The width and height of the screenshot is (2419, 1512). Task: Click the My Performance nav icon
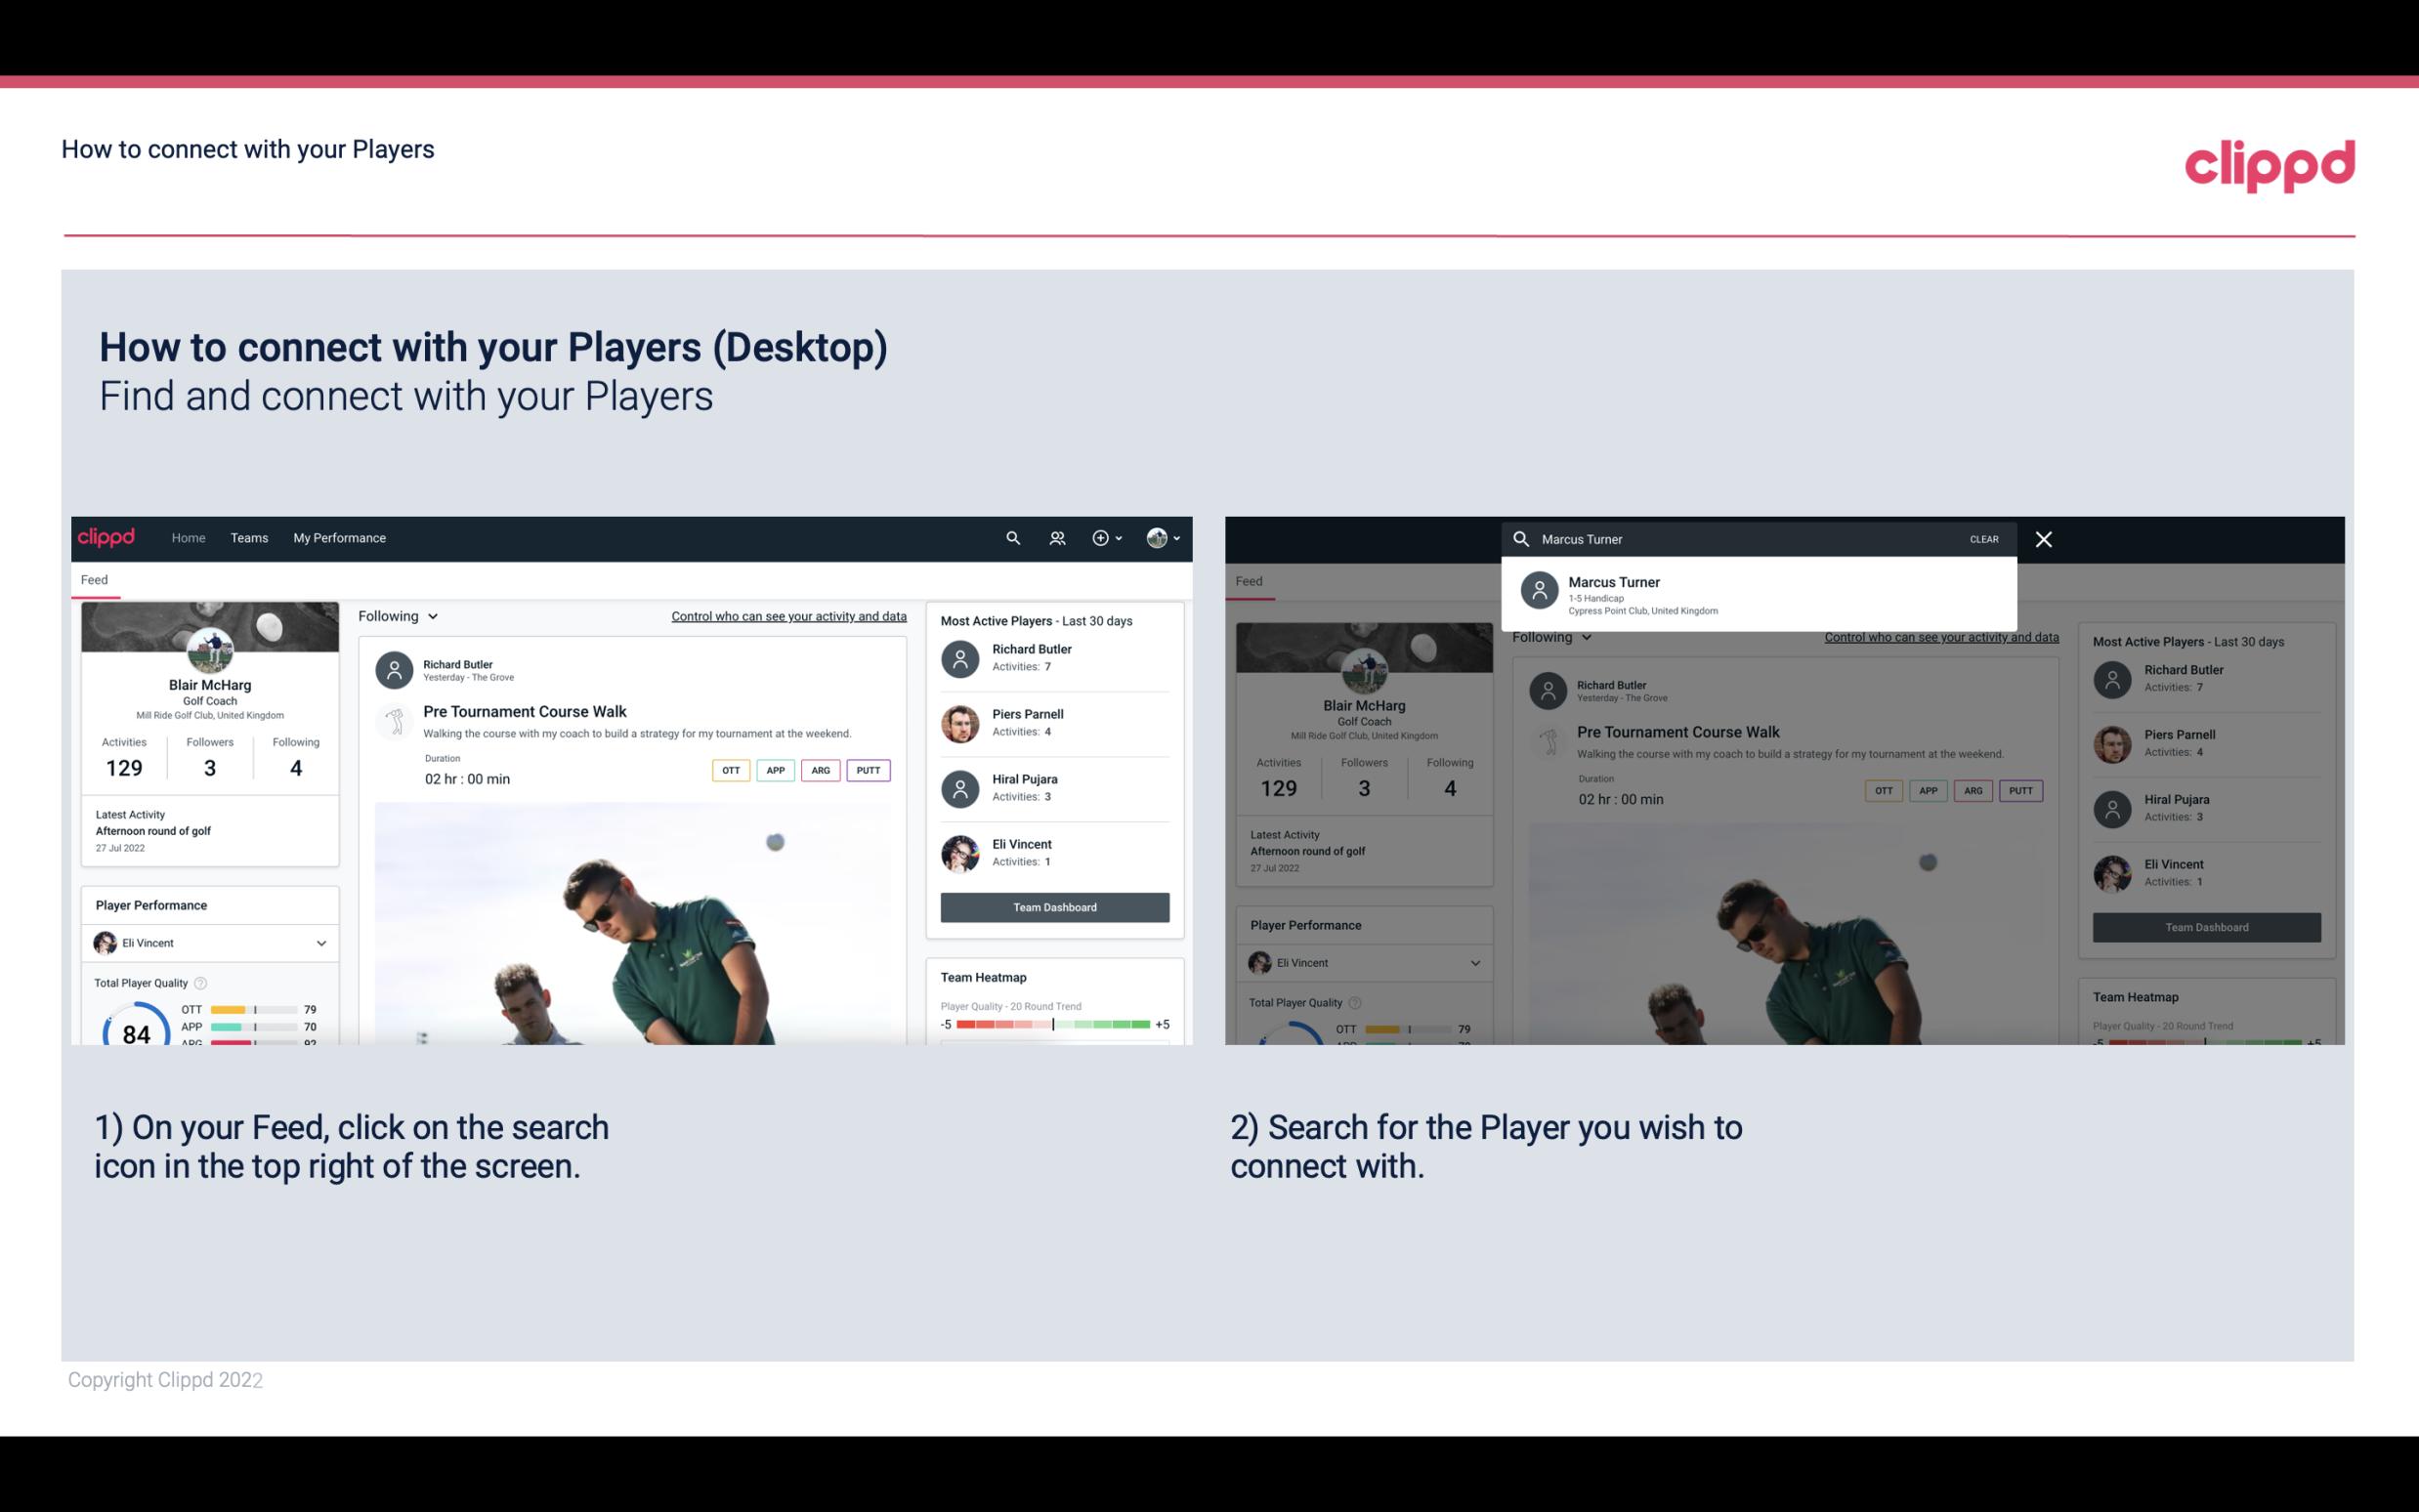pyautogui.click(x=340, y=538)
